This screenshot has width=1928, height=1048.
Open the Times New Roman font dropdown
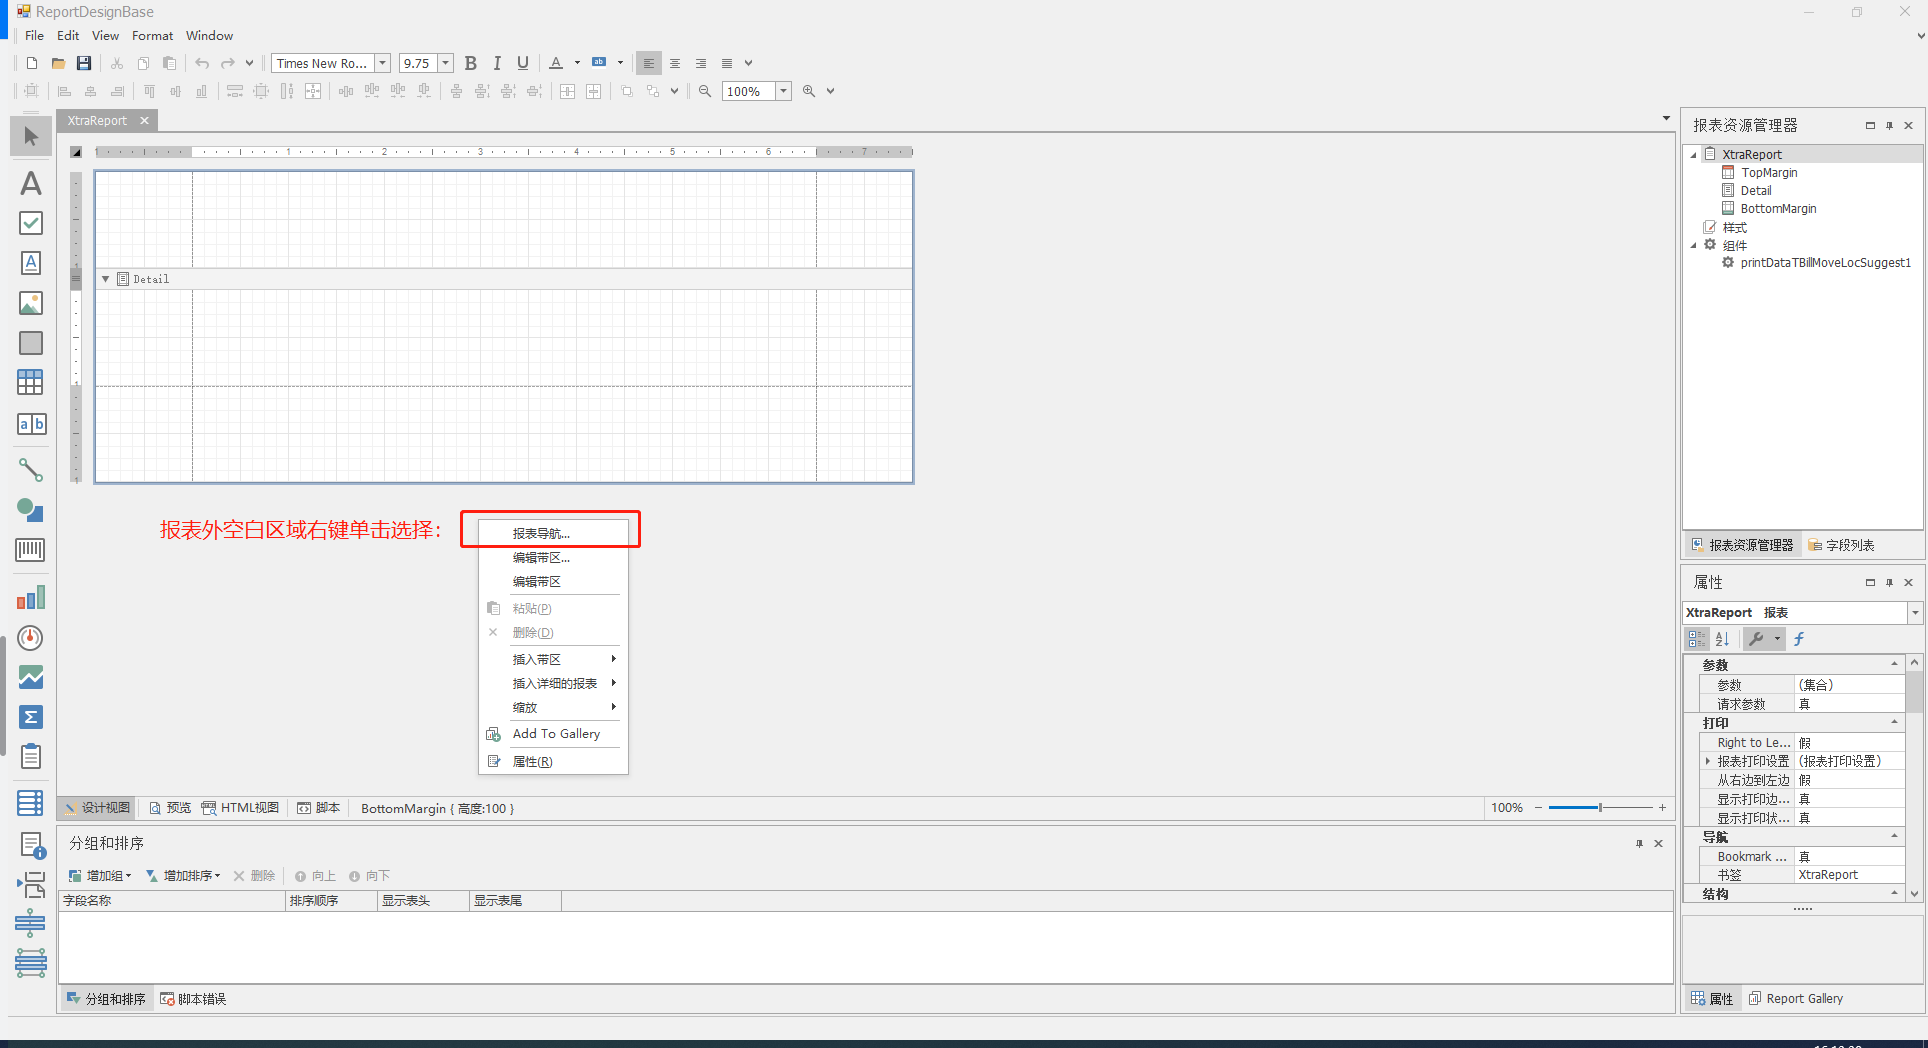[x=382, y=63]
